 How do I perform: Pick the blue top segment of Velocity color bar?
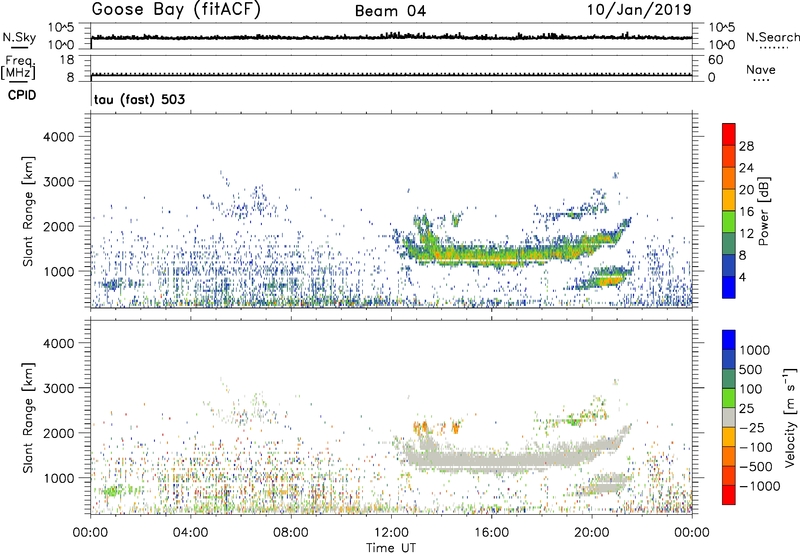[x=729, y=340]
